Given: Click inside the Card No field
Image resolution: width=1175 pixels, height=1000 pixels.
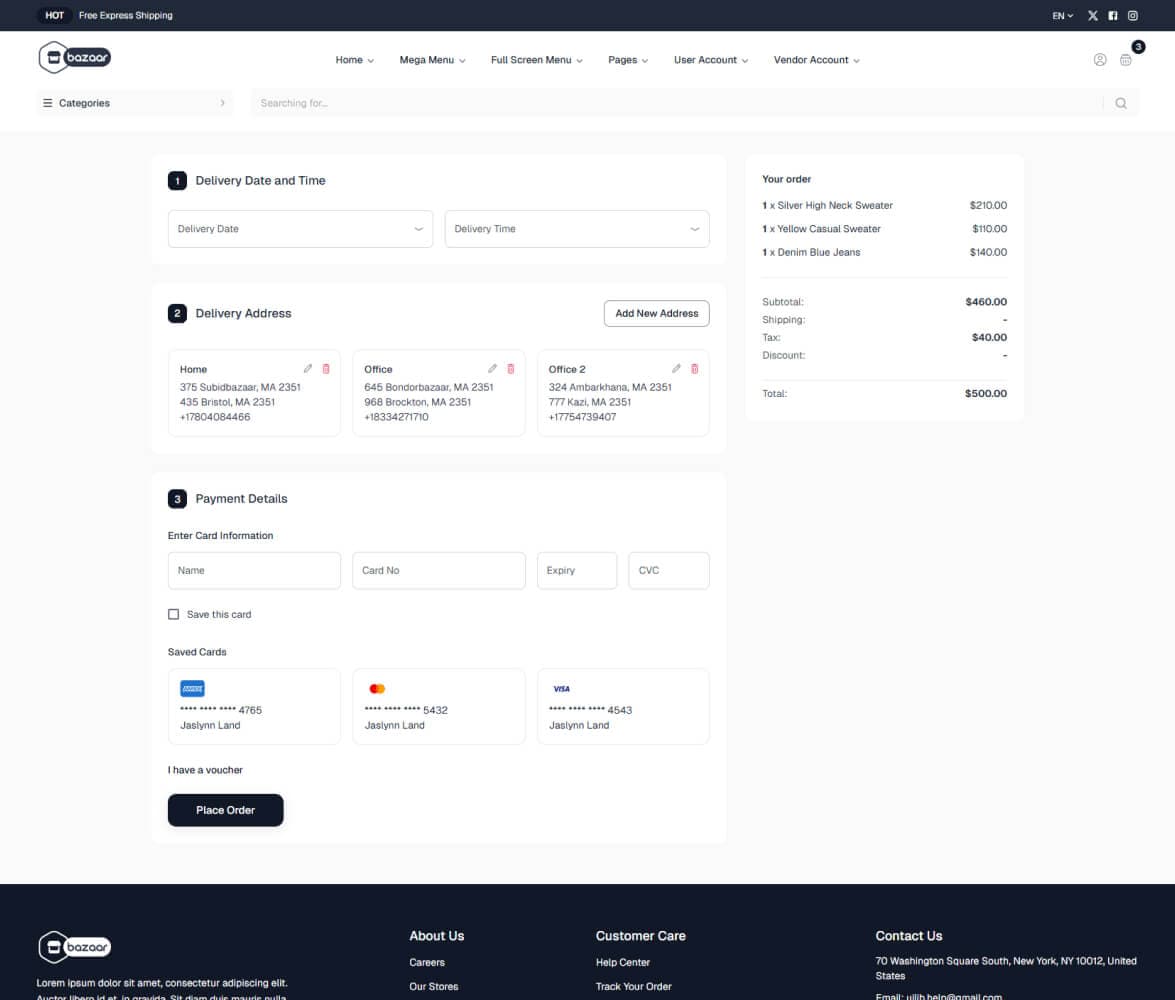Looking at the screenshot, I should (438, 570).
